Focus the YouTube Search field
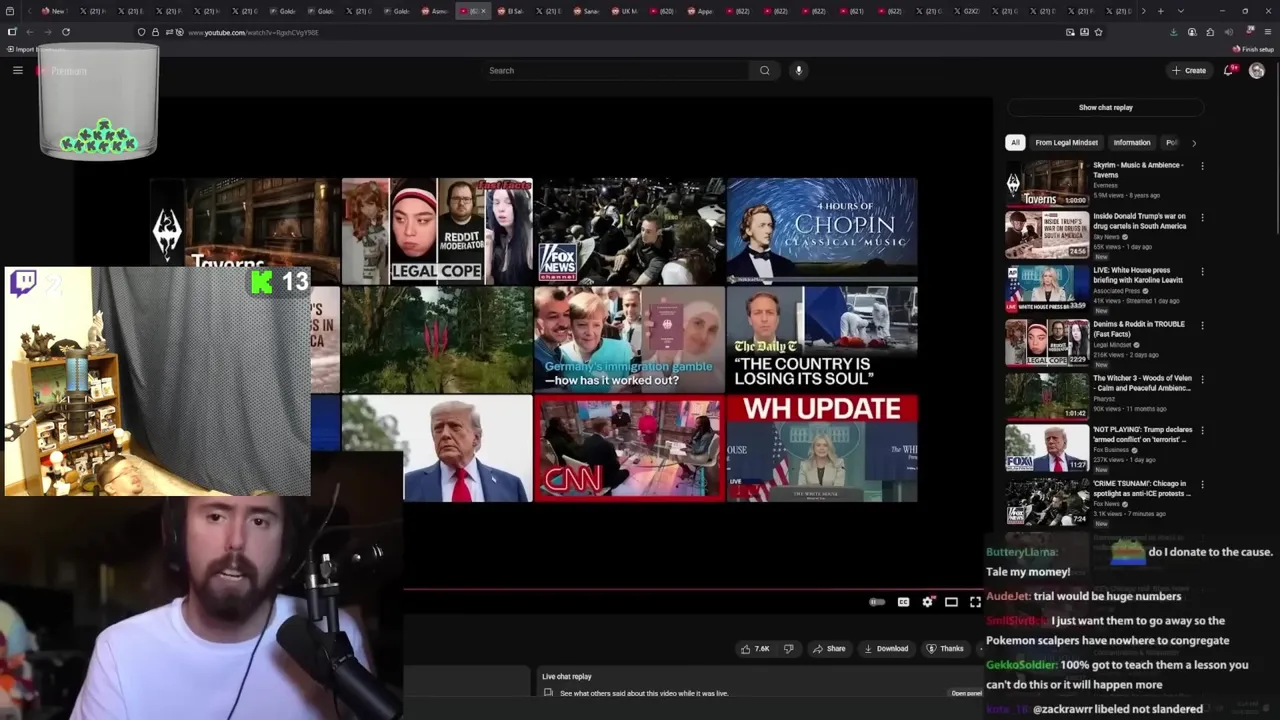Screen dimensions: 1280x720 [x=615, y=70]
